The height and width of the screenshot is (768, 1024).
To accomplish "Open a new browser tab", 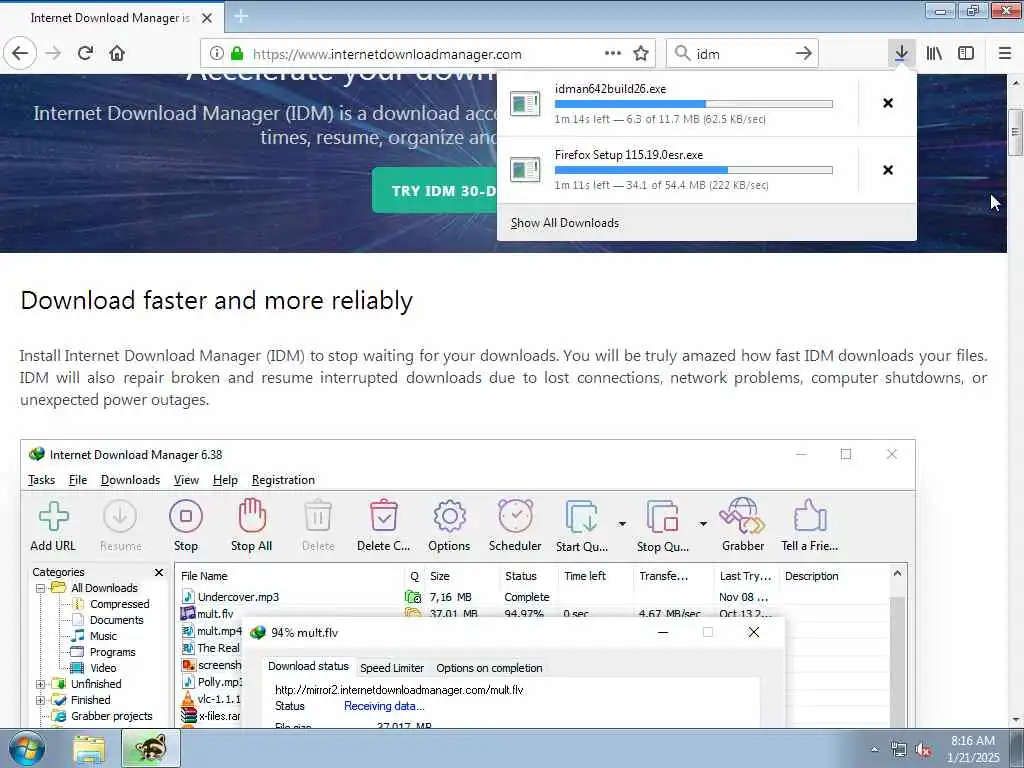I will pos(241,16).
